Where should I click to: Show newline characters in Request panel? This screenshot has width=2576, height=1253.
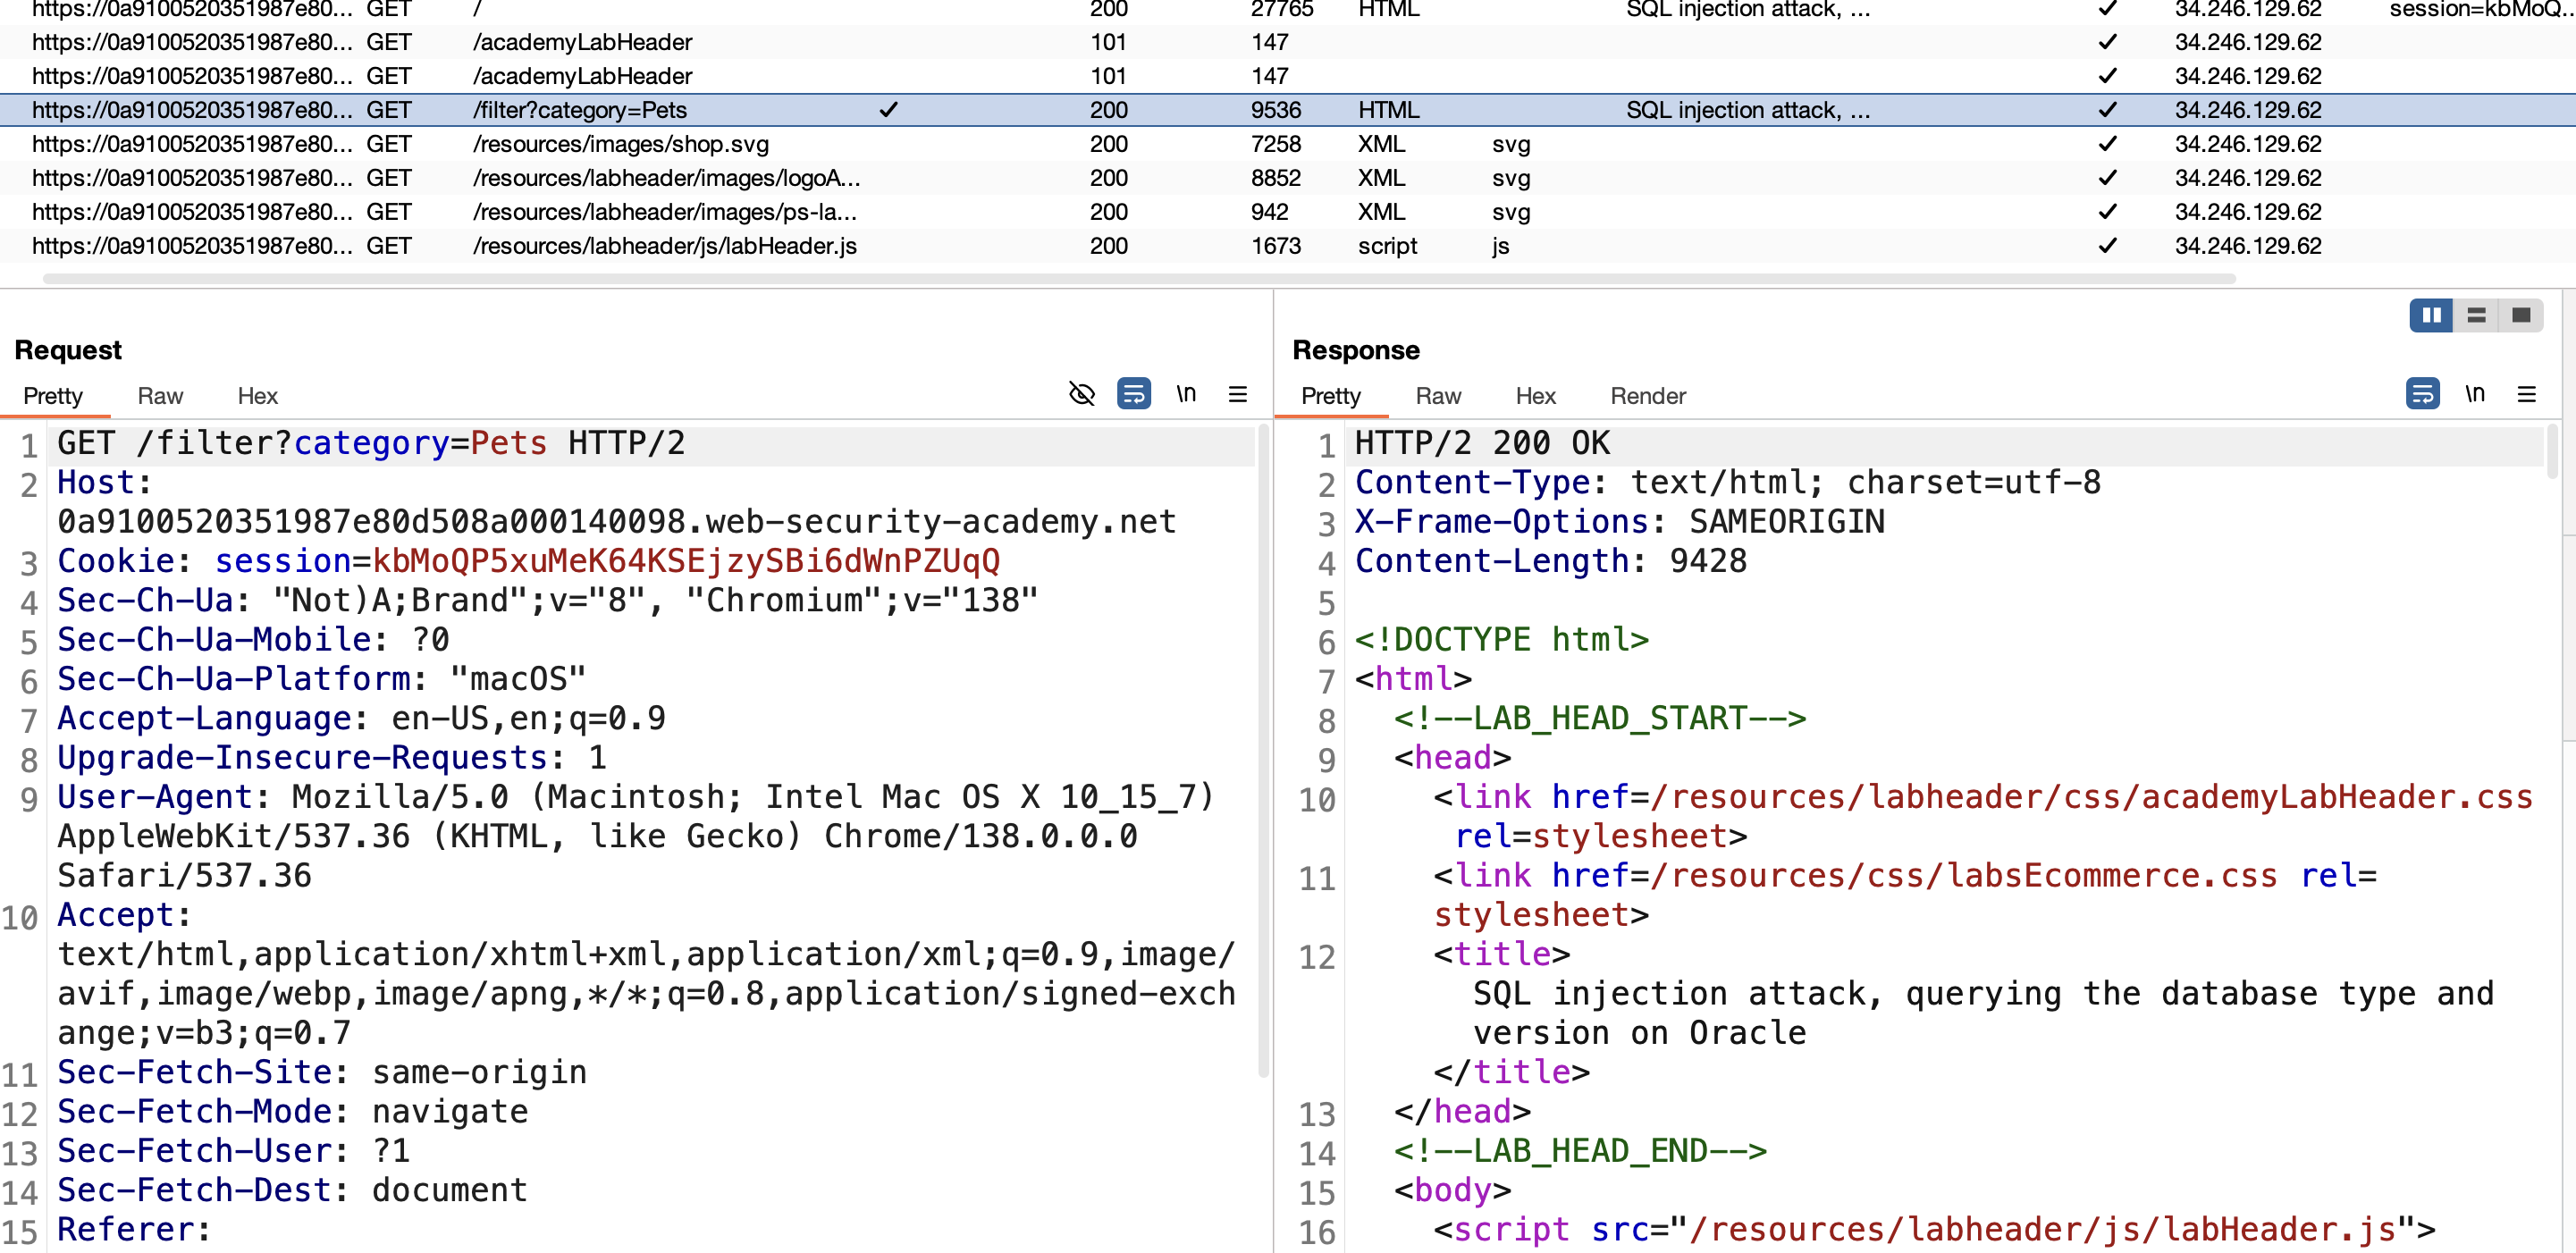[1186, 394]
